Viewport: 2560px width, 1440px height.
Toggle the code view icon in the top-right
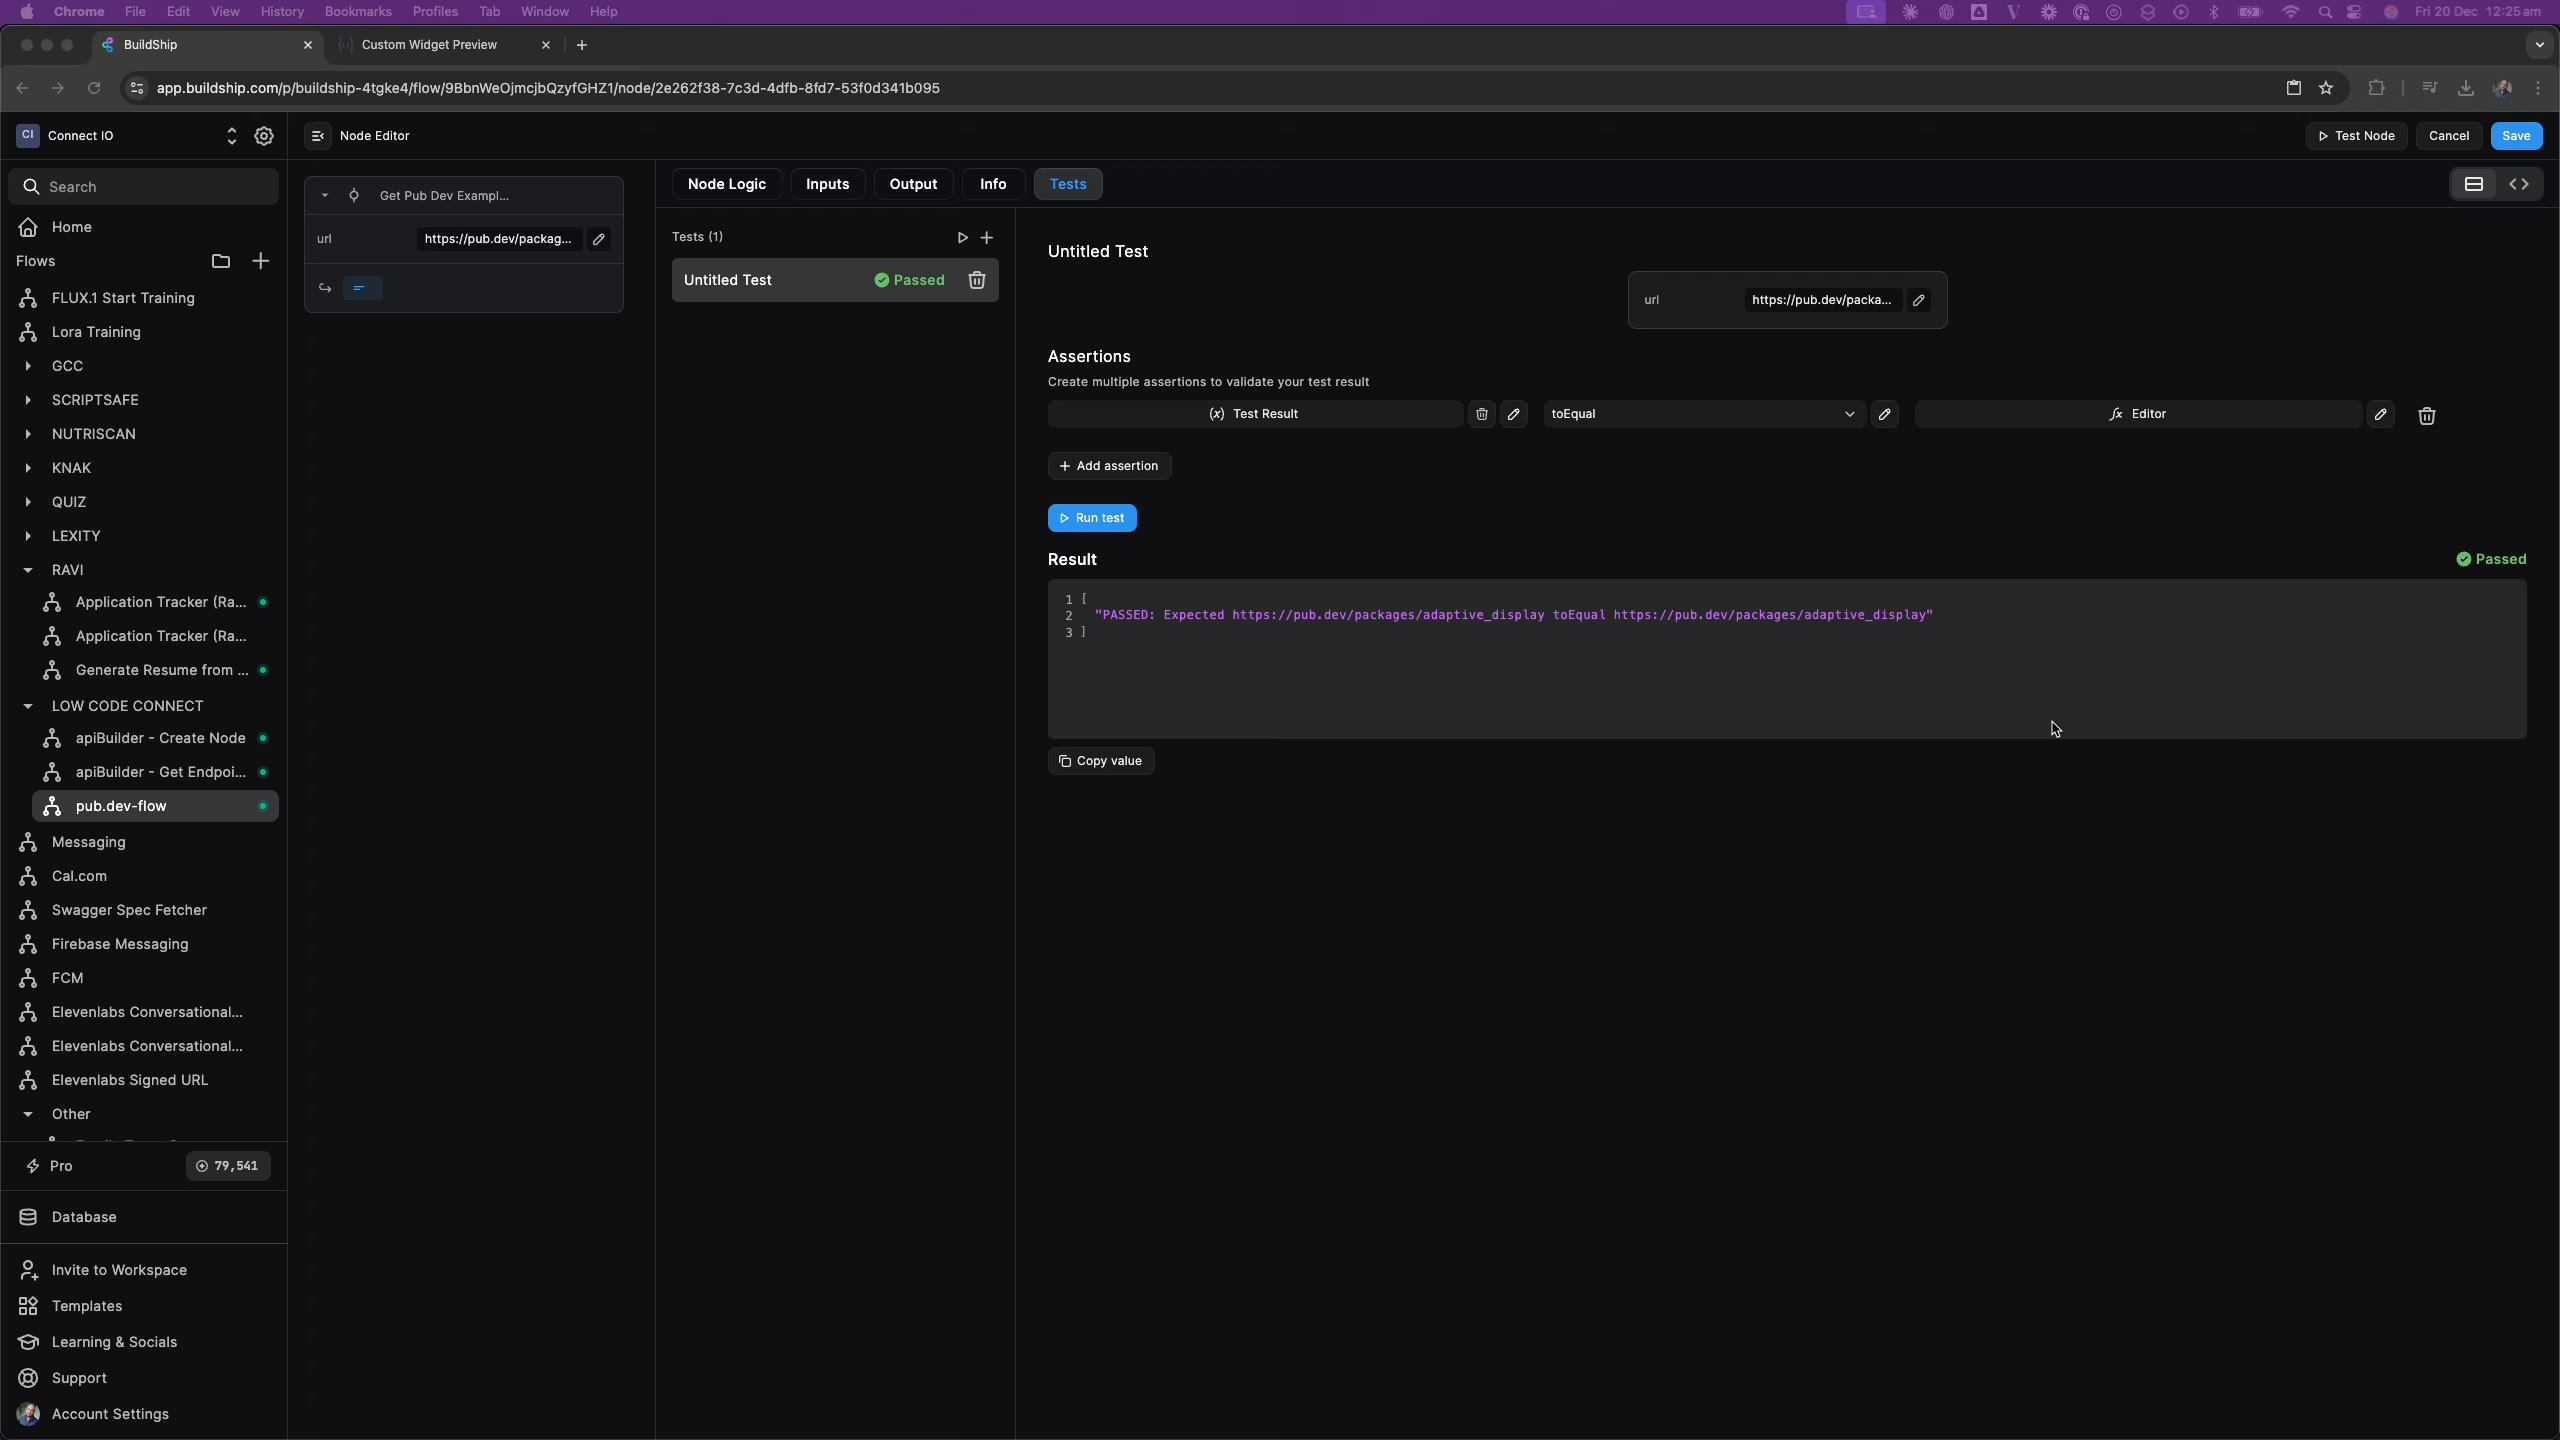(x=2519, y=184)
